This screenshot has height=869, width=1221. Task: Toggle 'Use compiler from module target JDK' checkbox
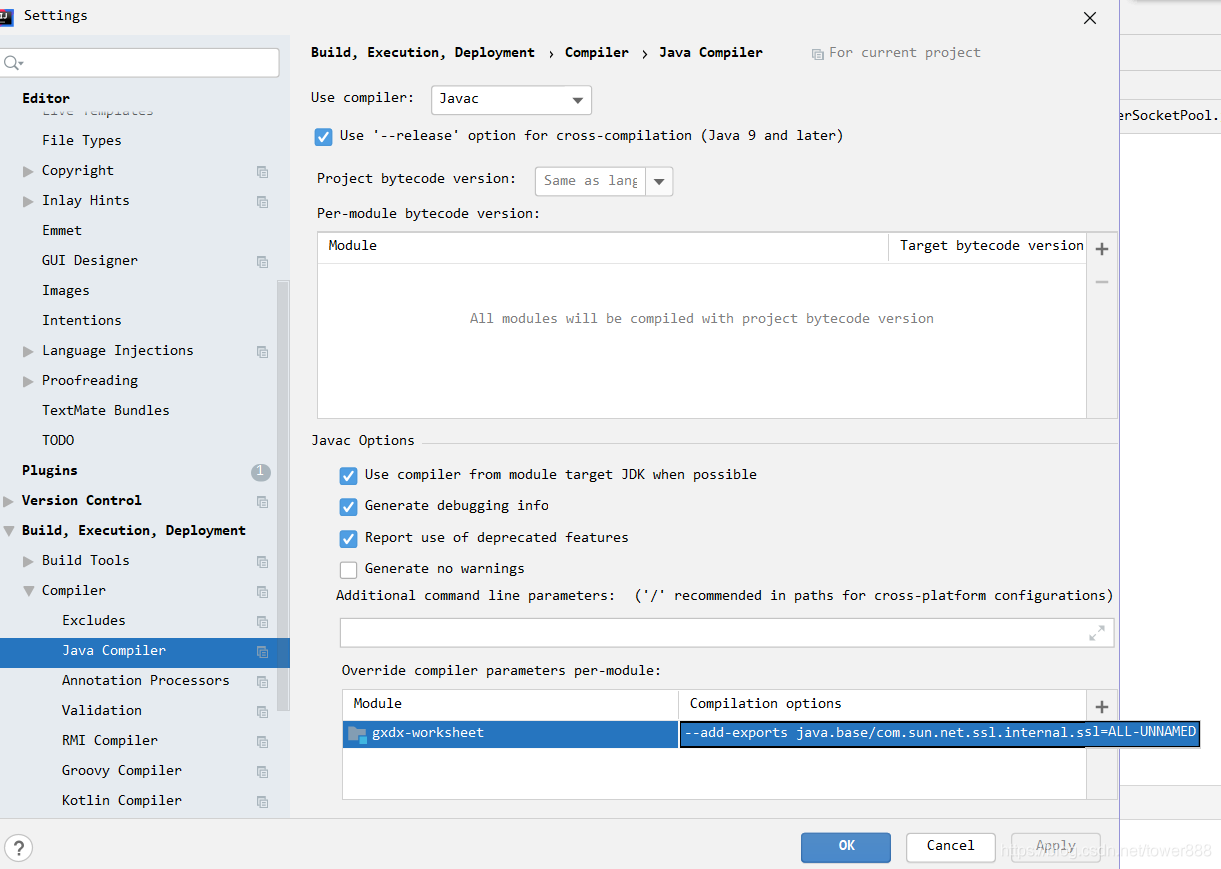pyautogui.click(x=348, y=475)
